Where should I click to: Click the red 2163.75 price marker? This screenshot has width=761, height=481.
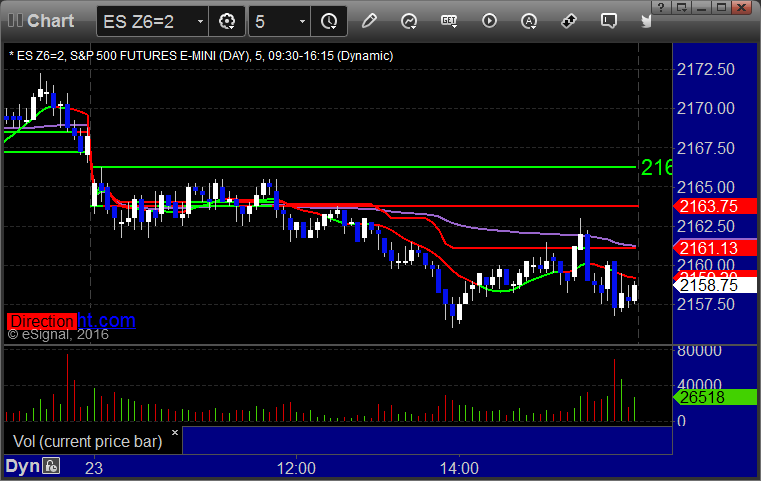[714, 206]
